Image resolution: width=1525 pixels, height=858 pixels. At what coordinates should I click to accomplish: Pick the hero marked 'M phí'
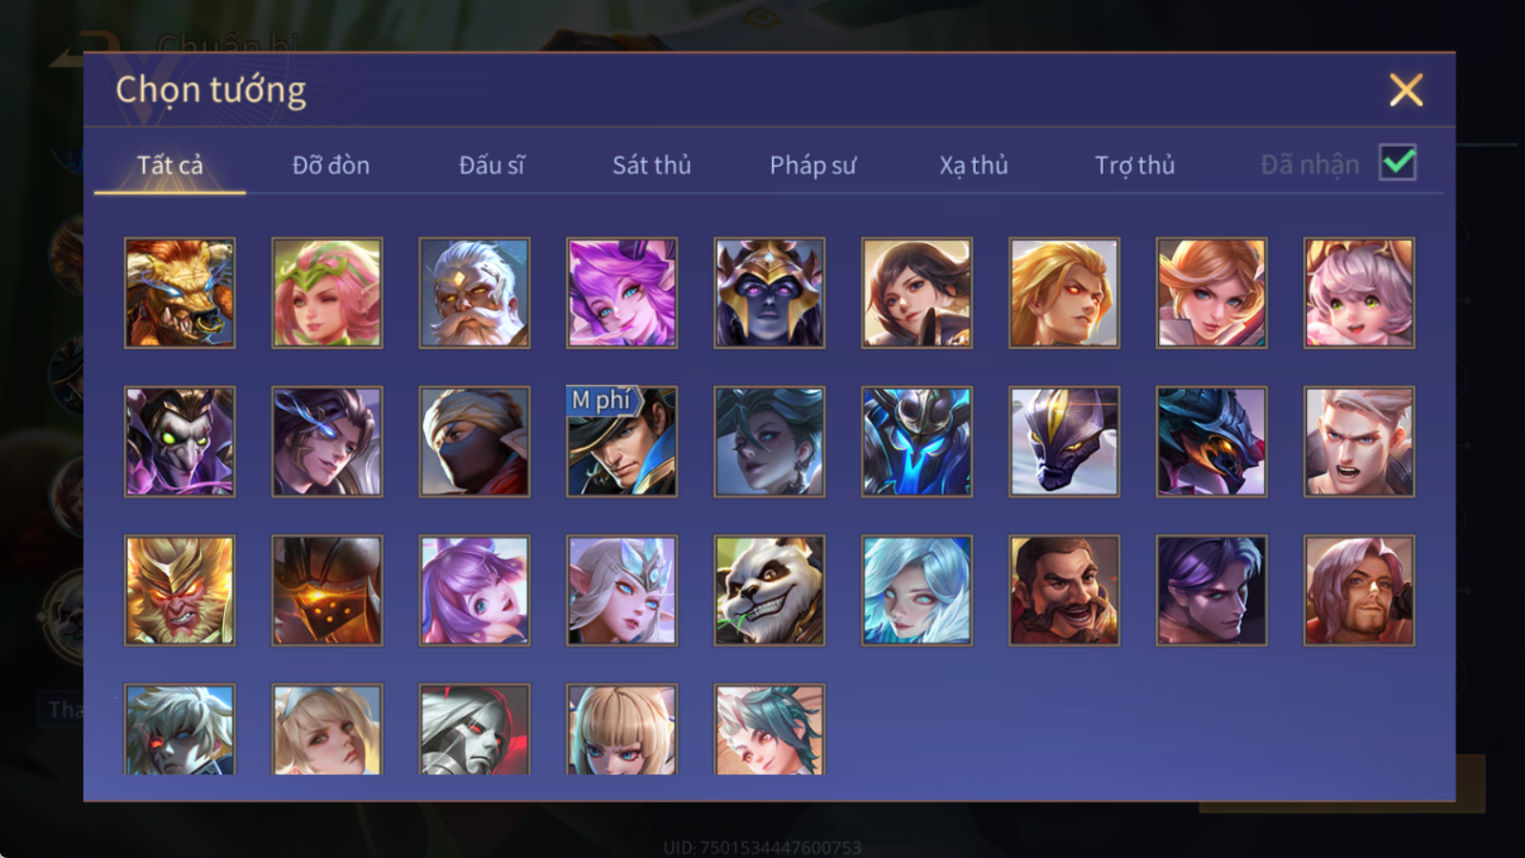(622, 441)
